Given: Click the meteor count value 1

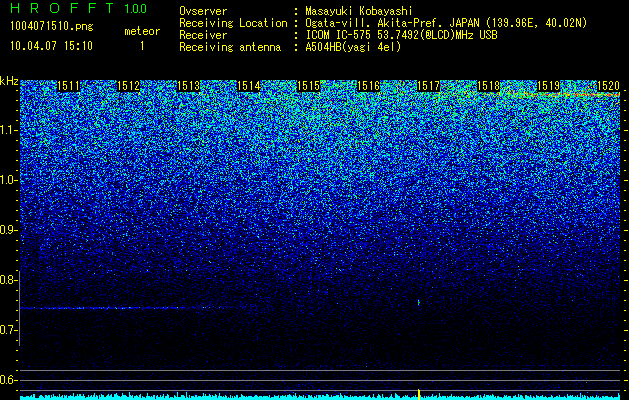Looking at the screenshot, I should click(142, 46).
